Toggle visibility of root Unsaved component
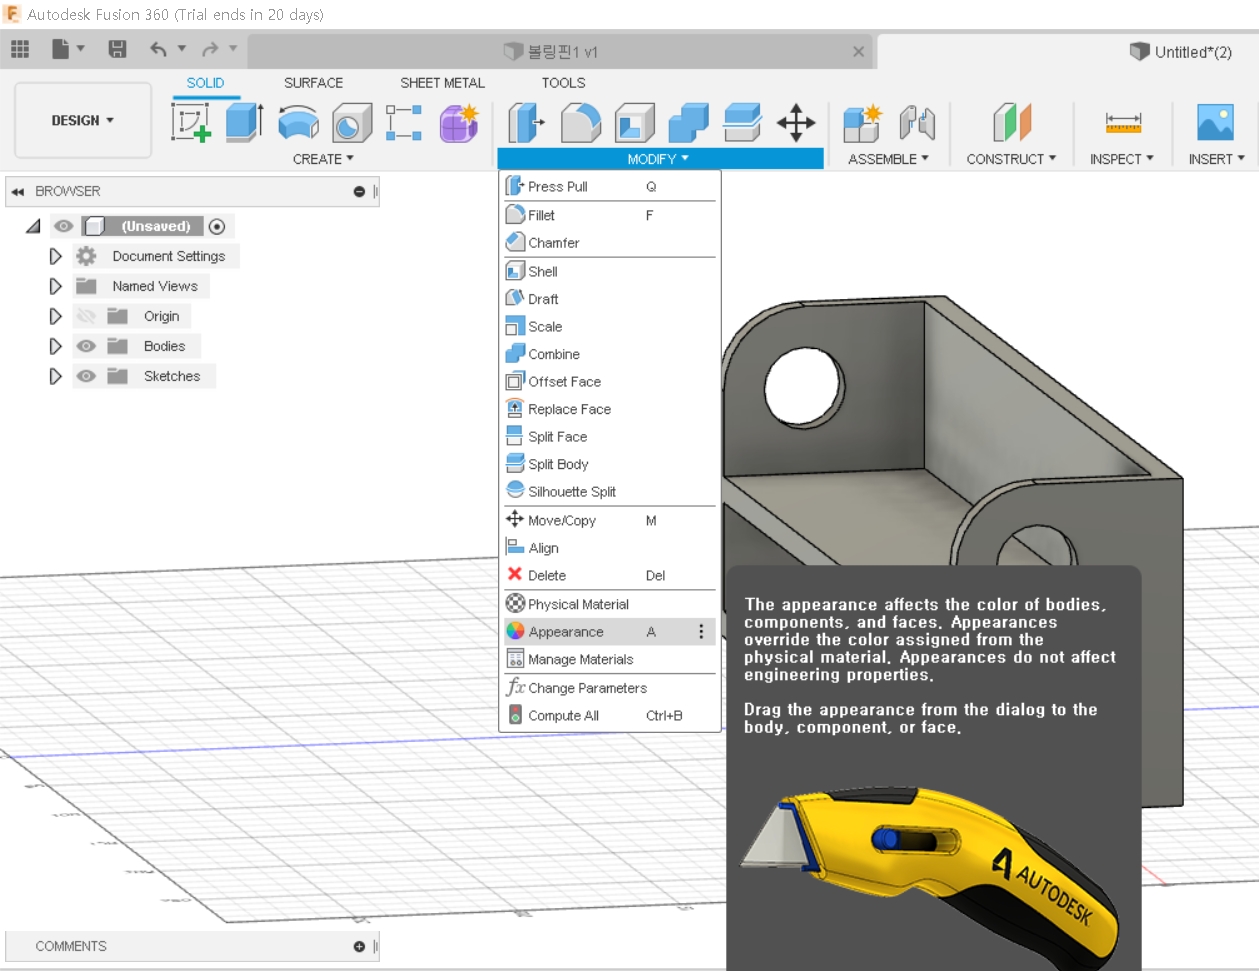Screen dimensions: 1259x971 (x=64, y=226)
